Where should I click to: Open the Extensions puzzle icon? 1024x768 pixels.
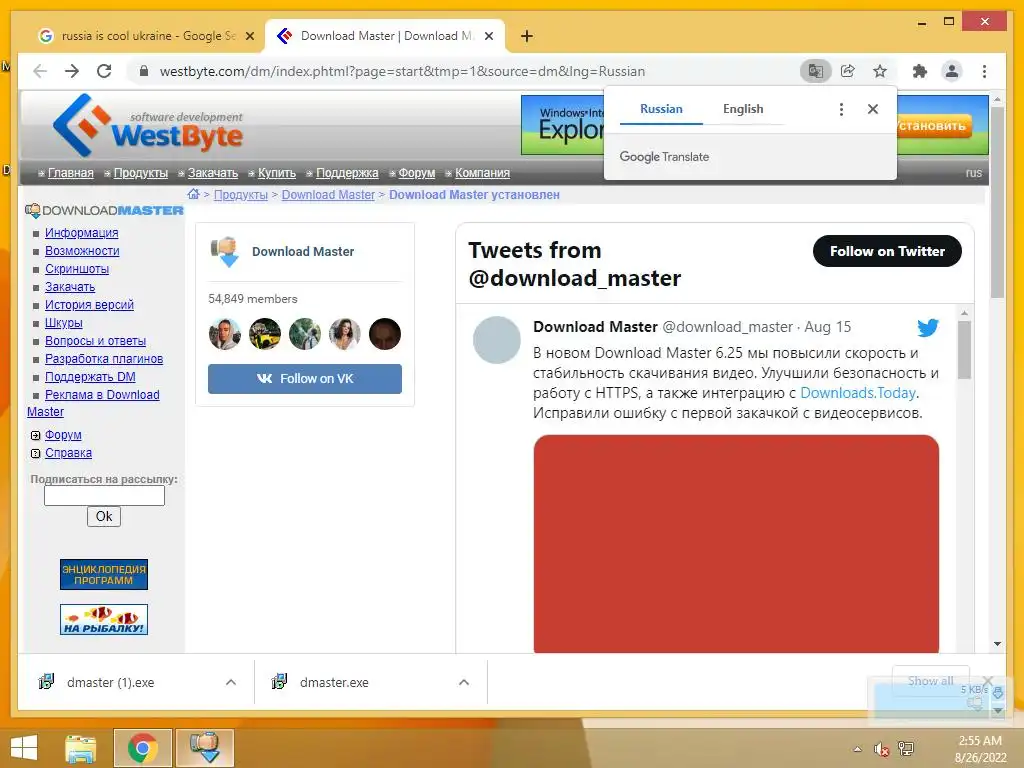[920, 71]
